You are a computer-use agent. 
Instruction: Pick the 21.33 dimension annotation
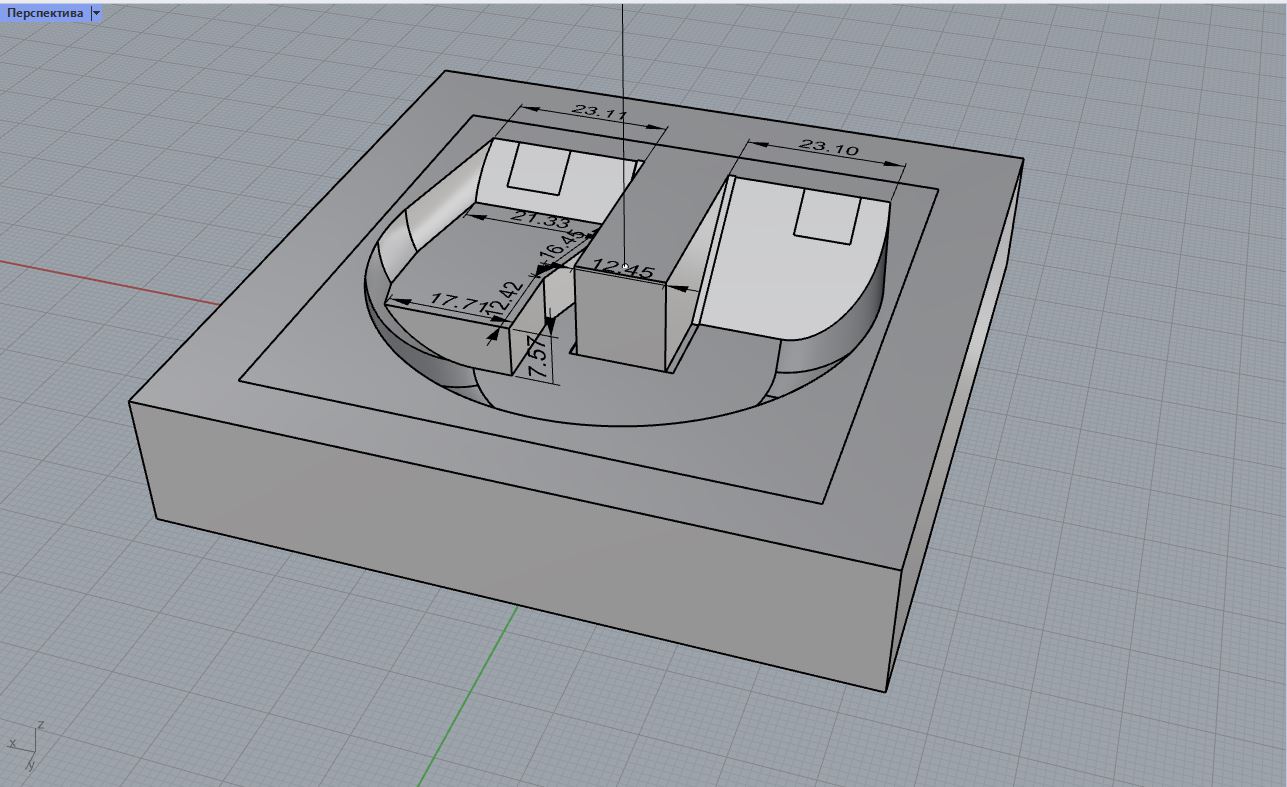coord(540,220)
